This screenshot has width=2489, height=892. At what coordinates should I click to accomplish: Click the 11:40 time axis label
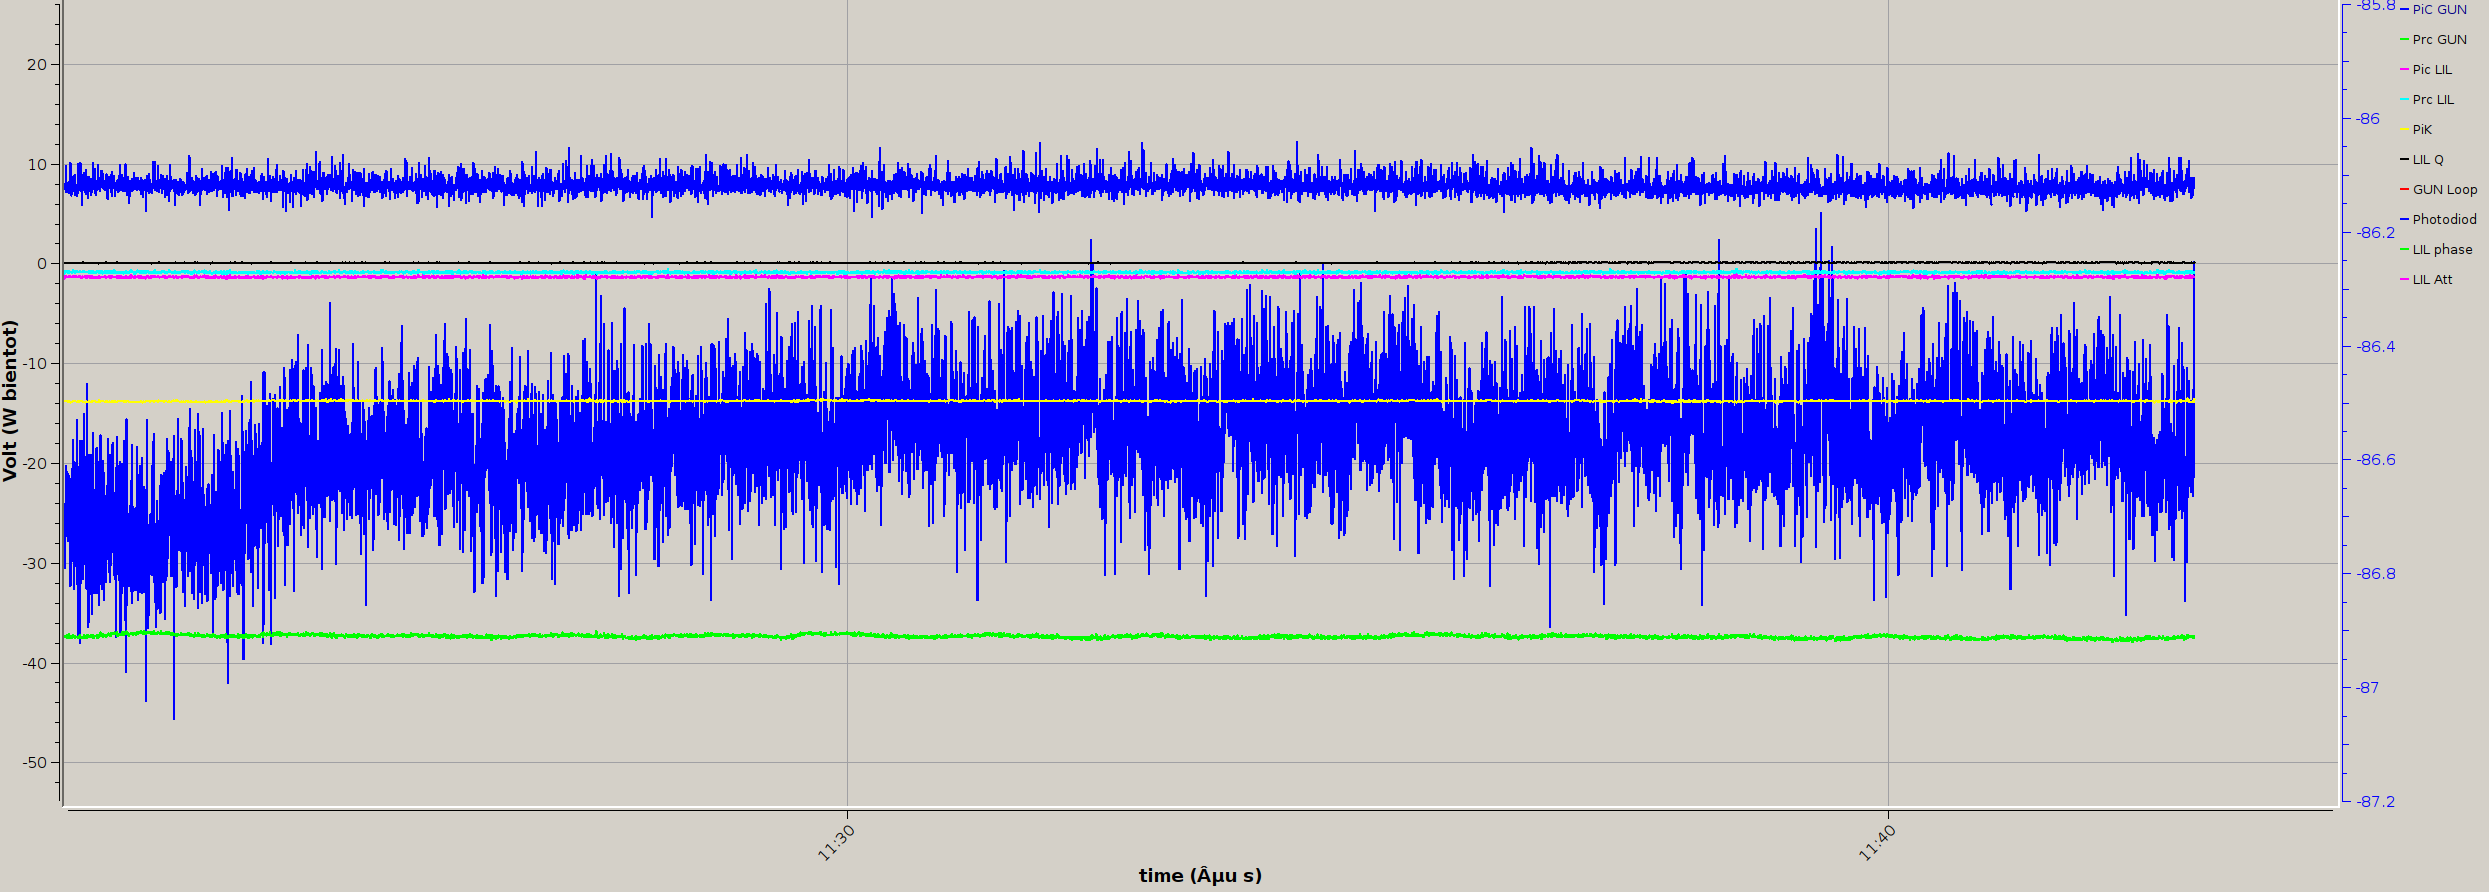pos(1877,842)
